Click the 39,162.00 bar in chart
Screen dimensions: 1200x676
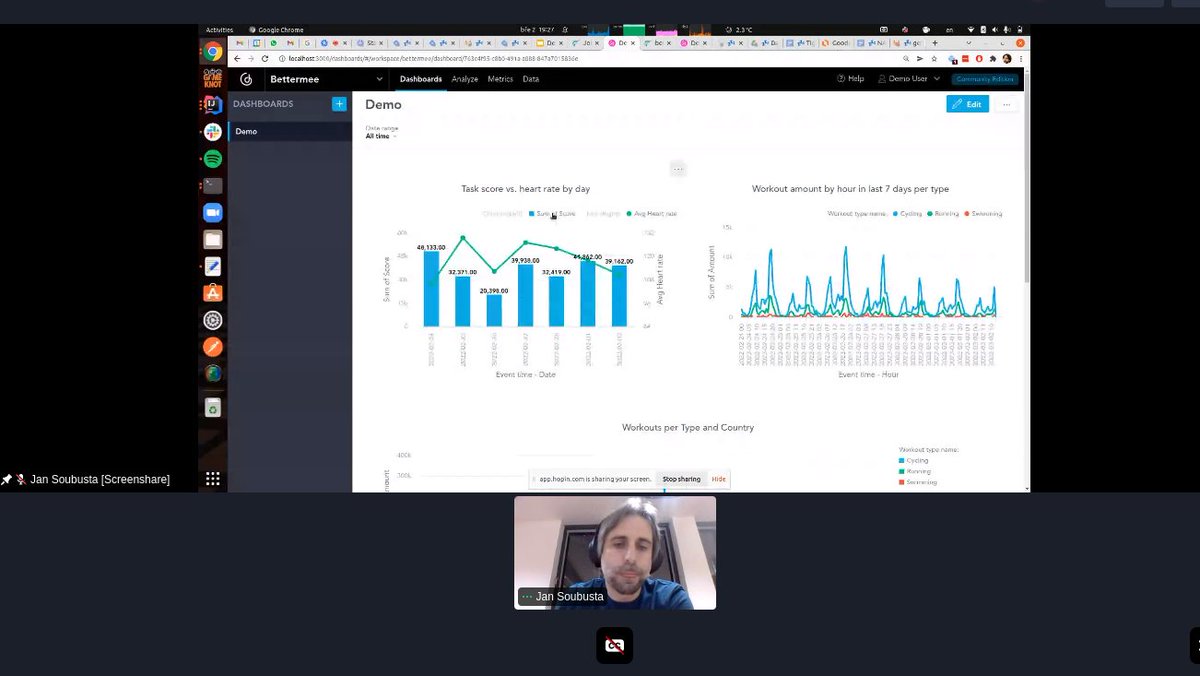point(619,295)
